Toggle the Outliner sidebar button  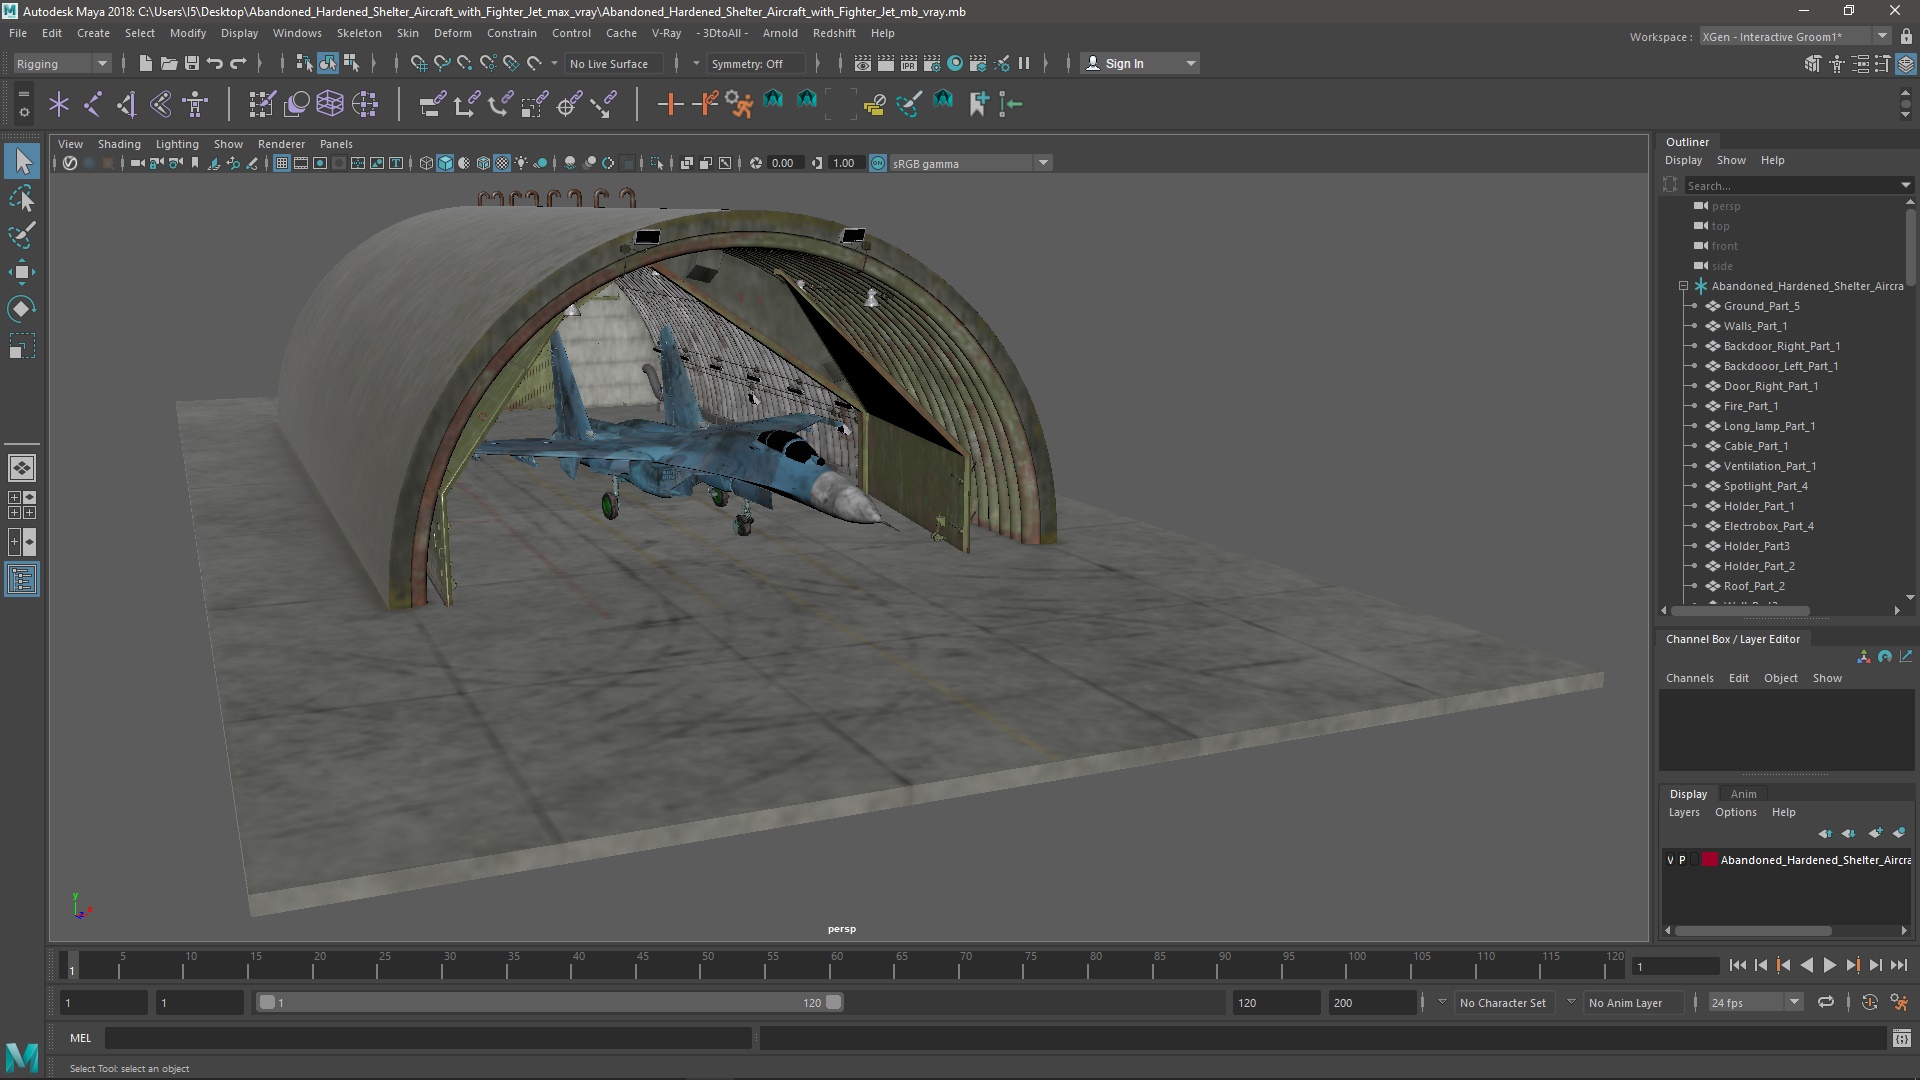coord(22,579)
